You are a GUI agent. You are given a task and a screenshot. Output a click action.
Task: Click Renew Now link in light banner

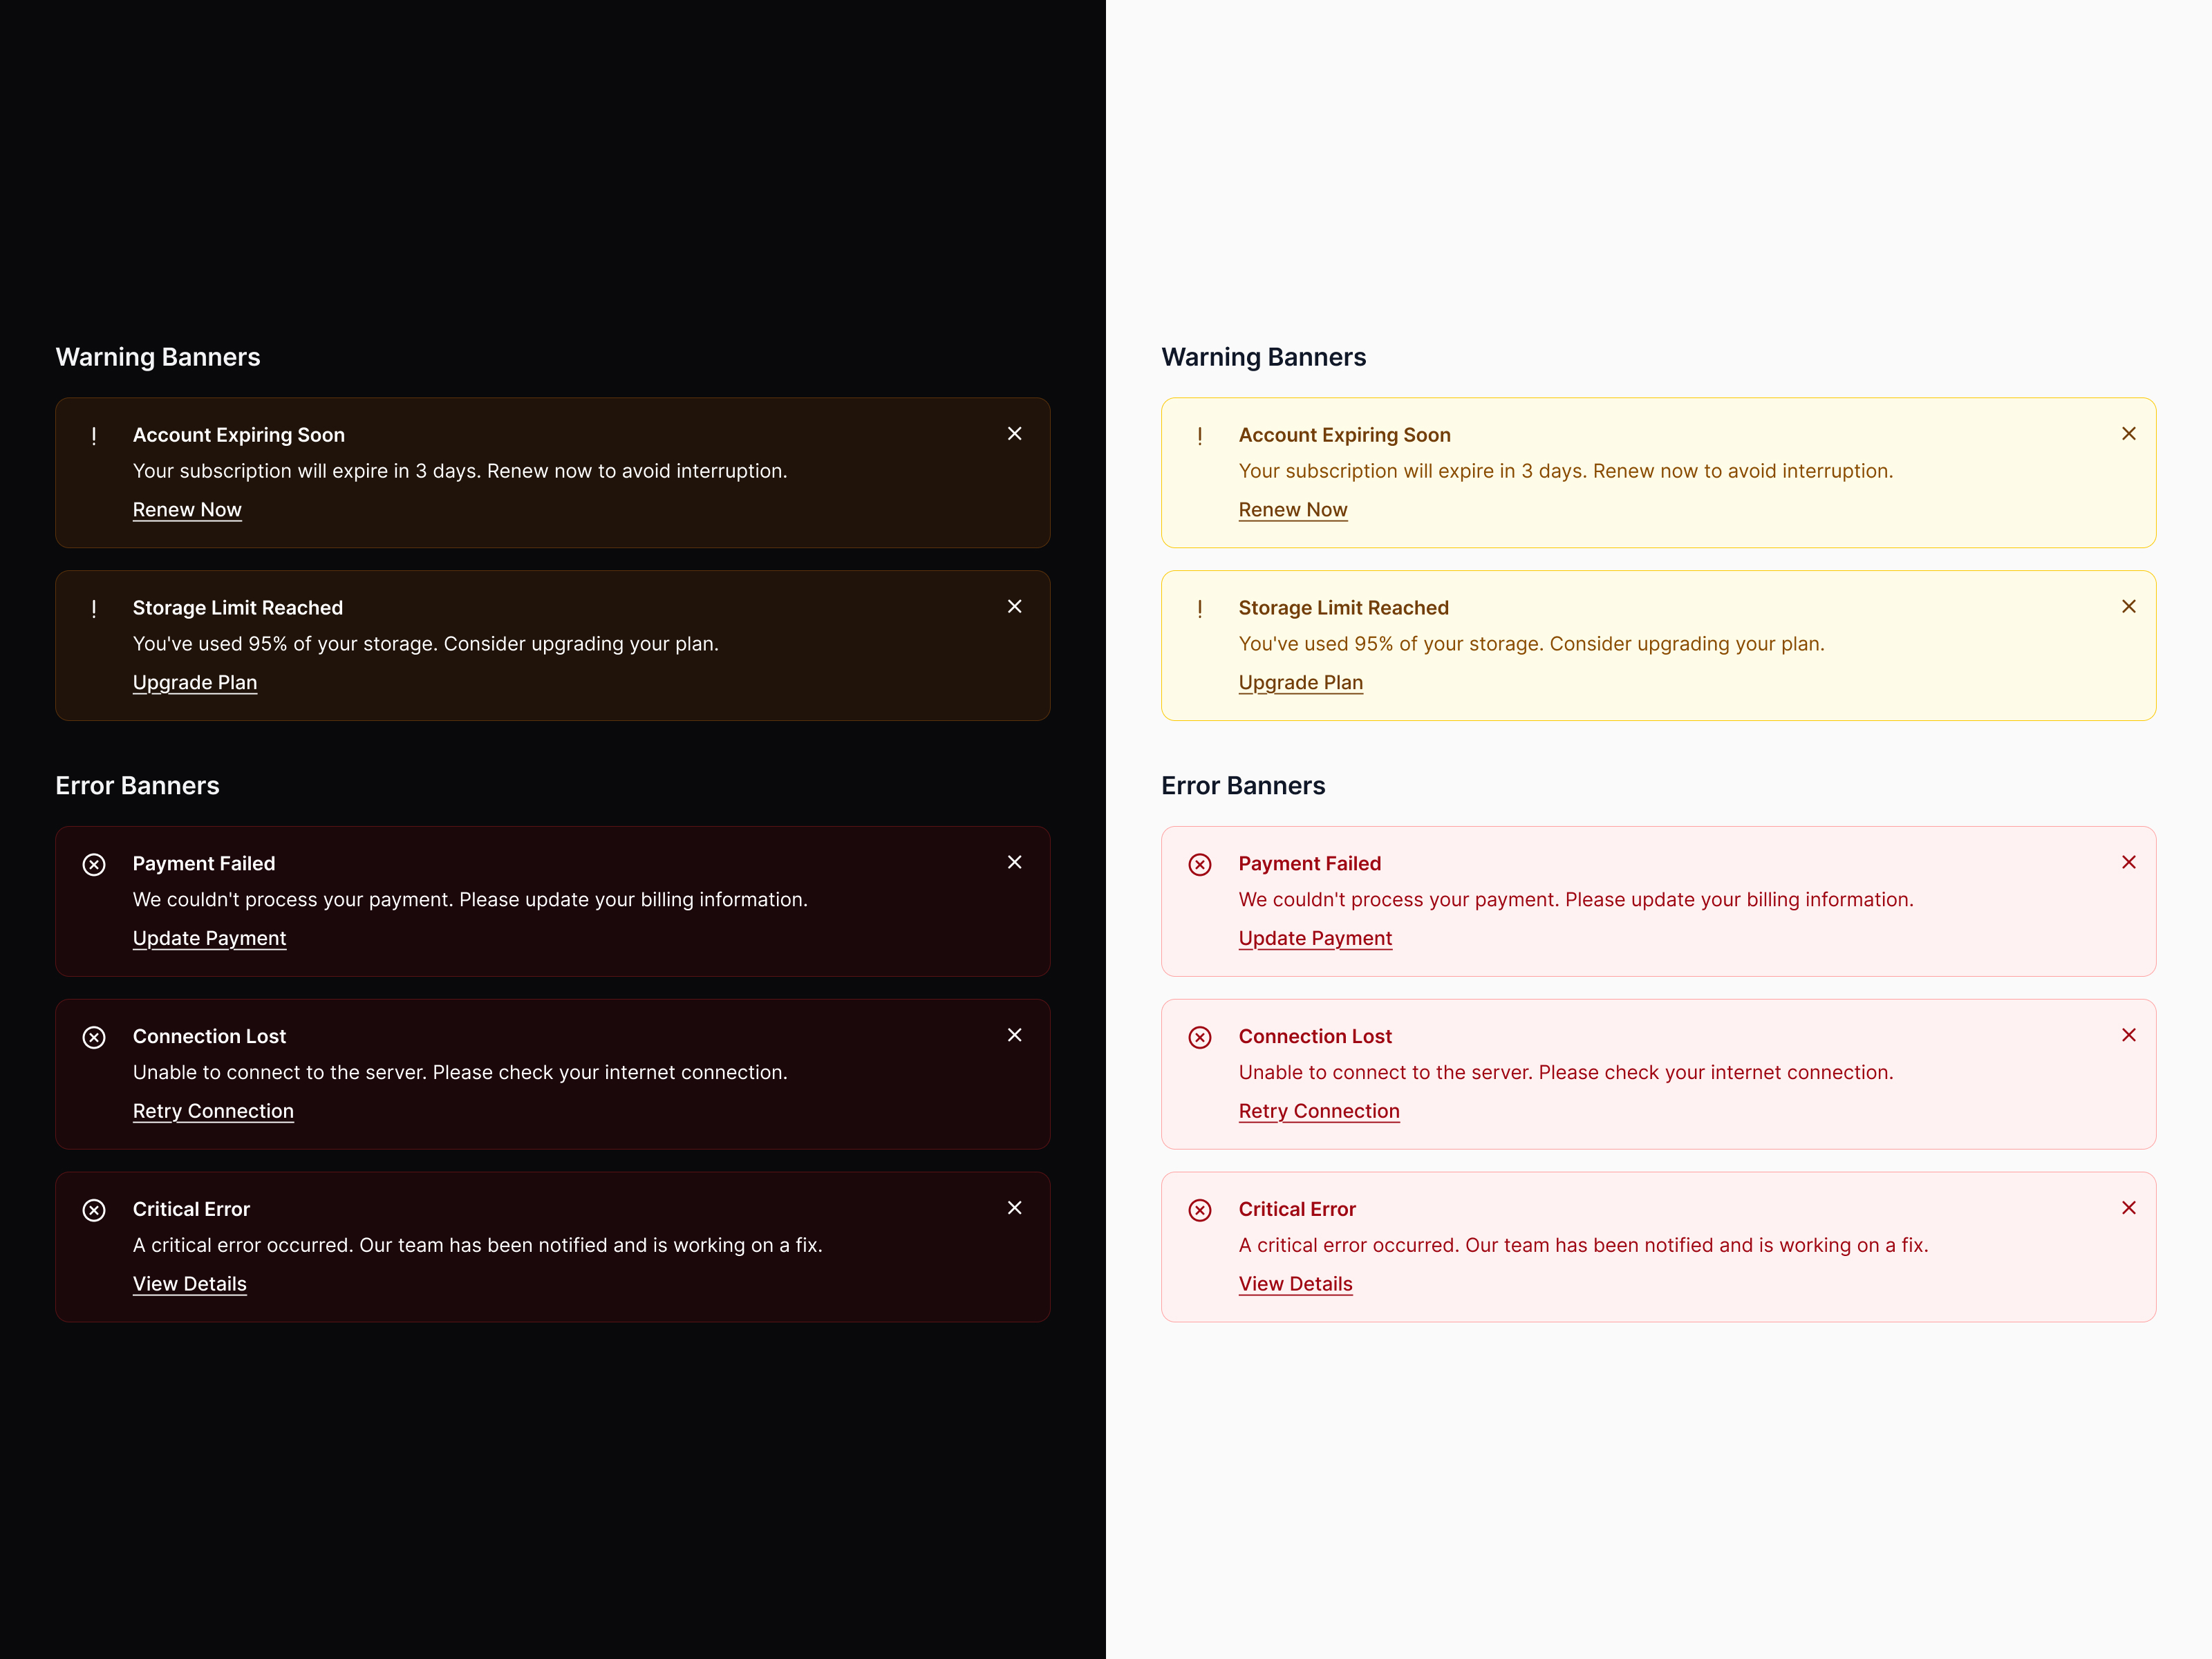(x=1293, y=510)
